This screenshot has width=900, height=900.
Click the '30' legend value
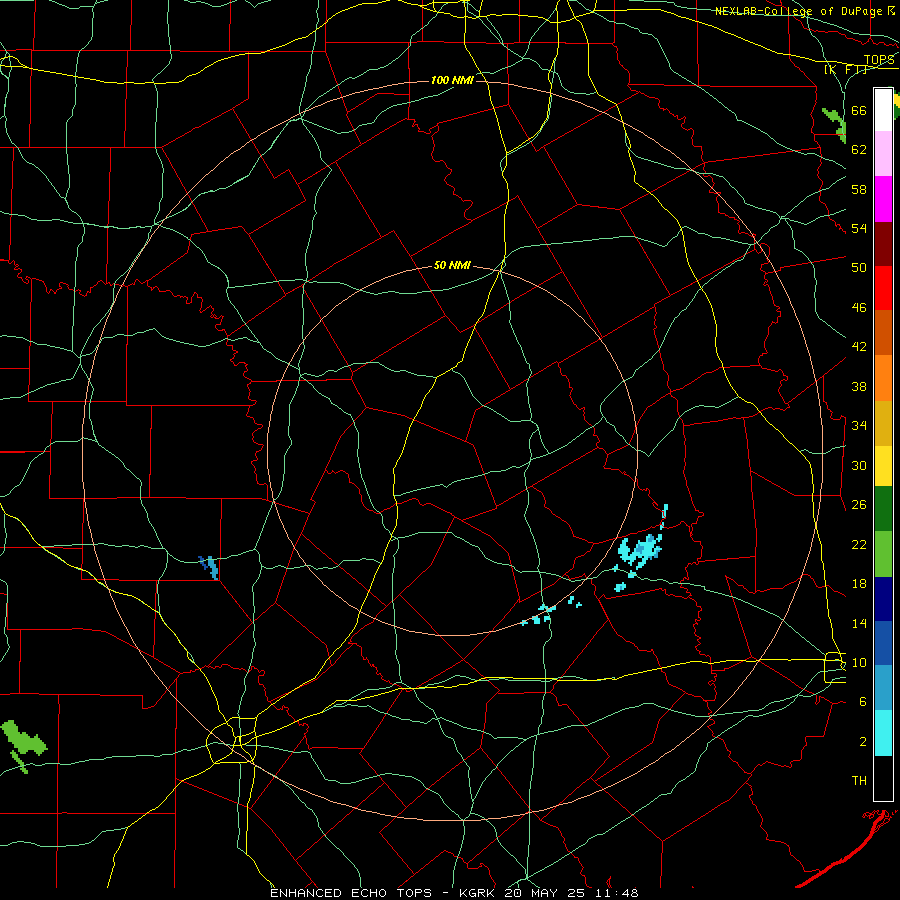[859, 465]
